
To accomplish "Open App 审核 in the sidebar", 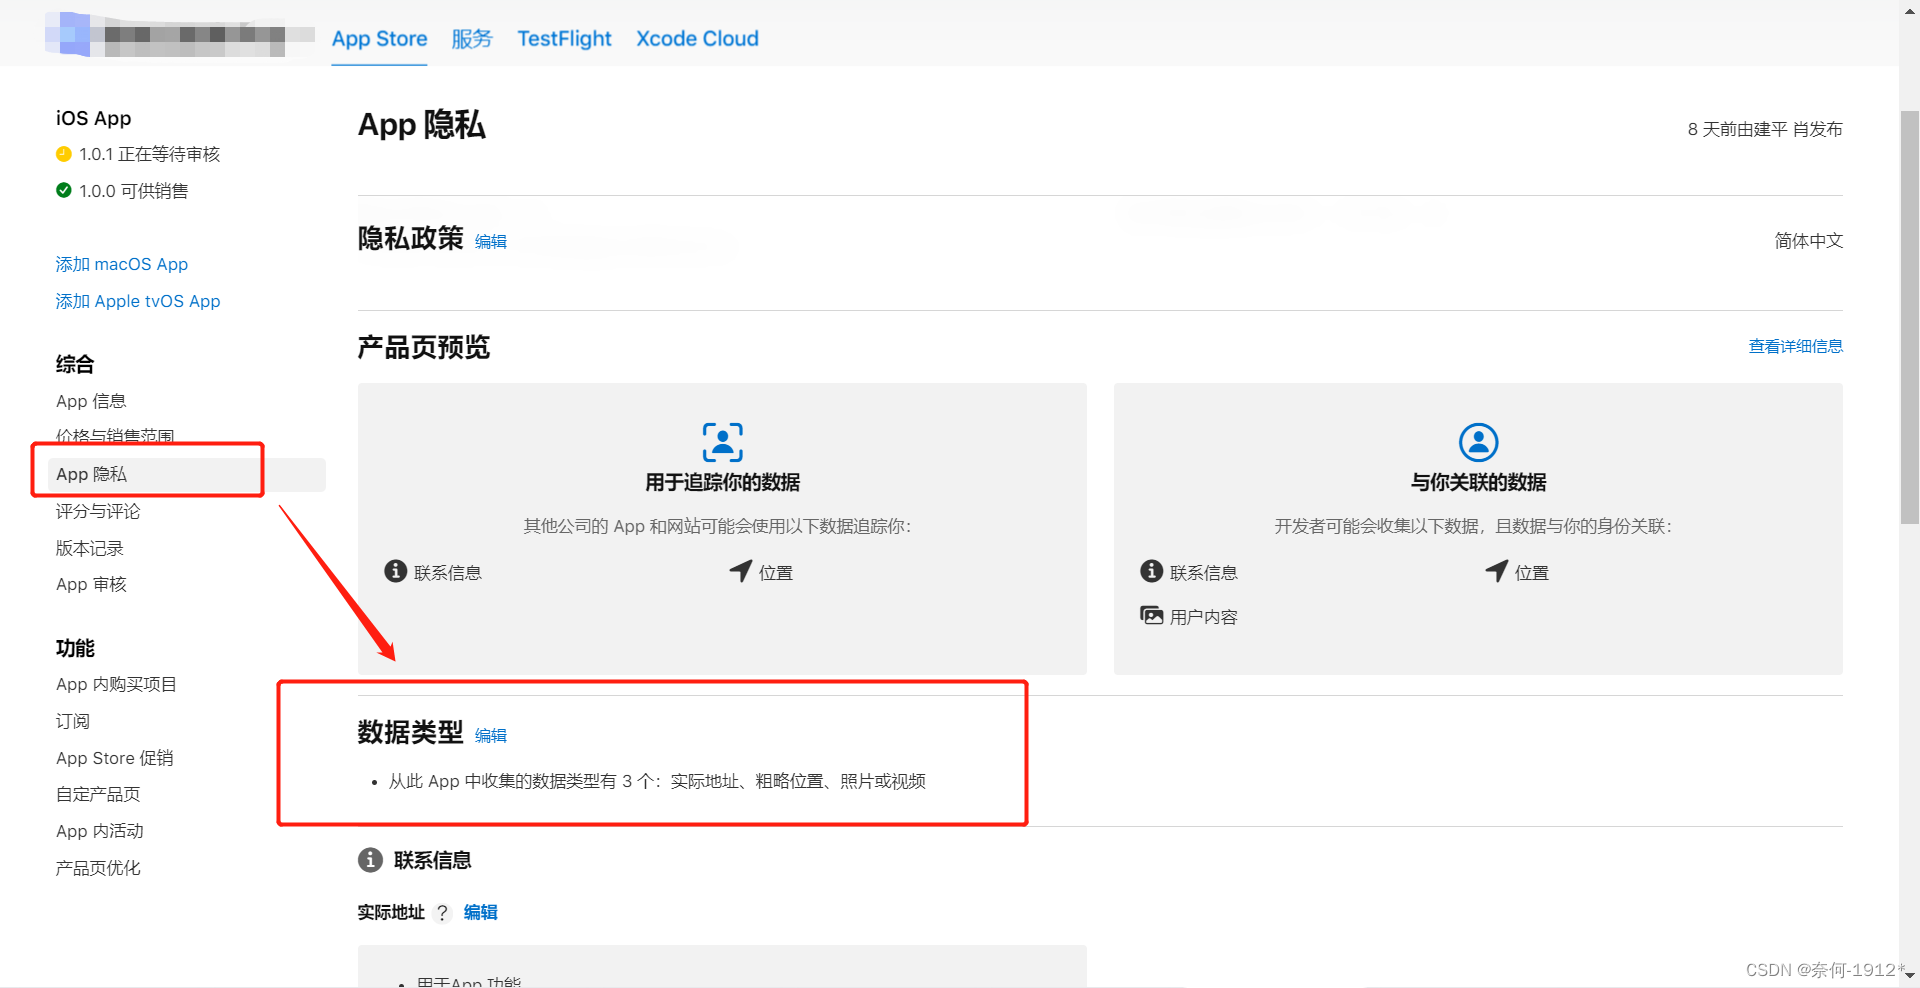I will pyautogui.click(x=91, y=584).
